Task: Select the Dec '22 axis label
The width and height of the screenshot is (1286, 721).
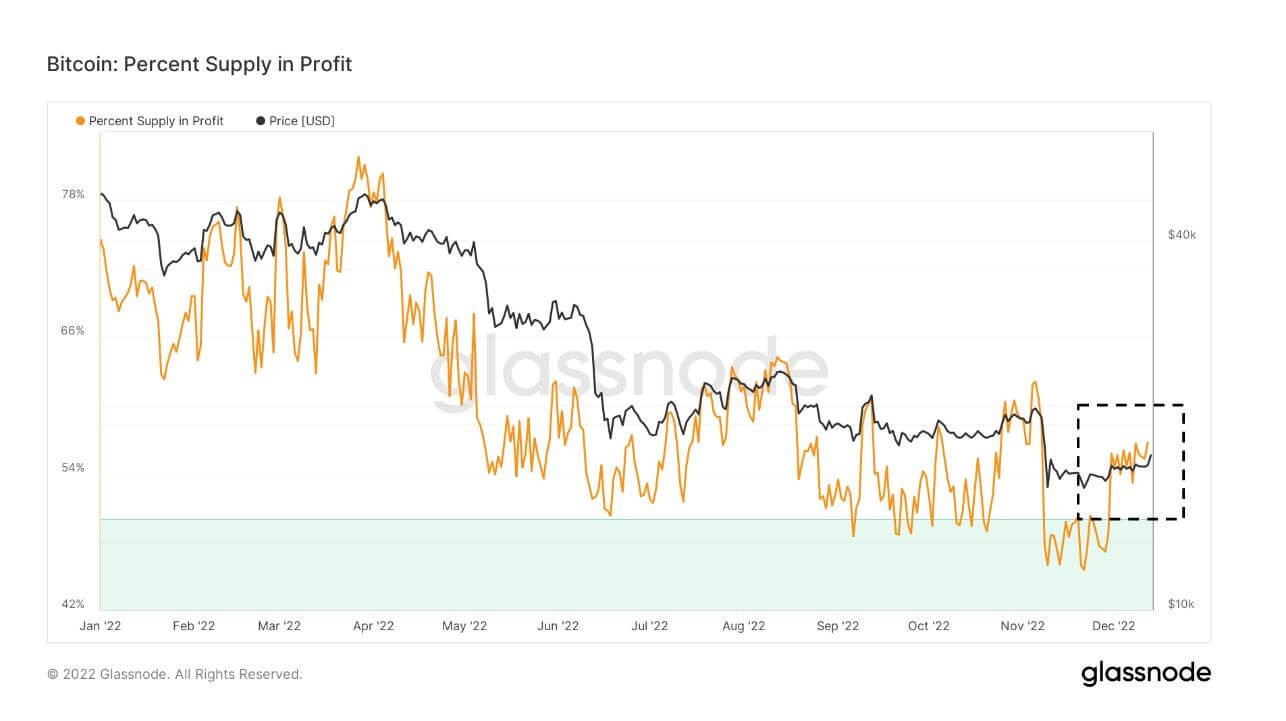Action: [x=1114, y=626]
